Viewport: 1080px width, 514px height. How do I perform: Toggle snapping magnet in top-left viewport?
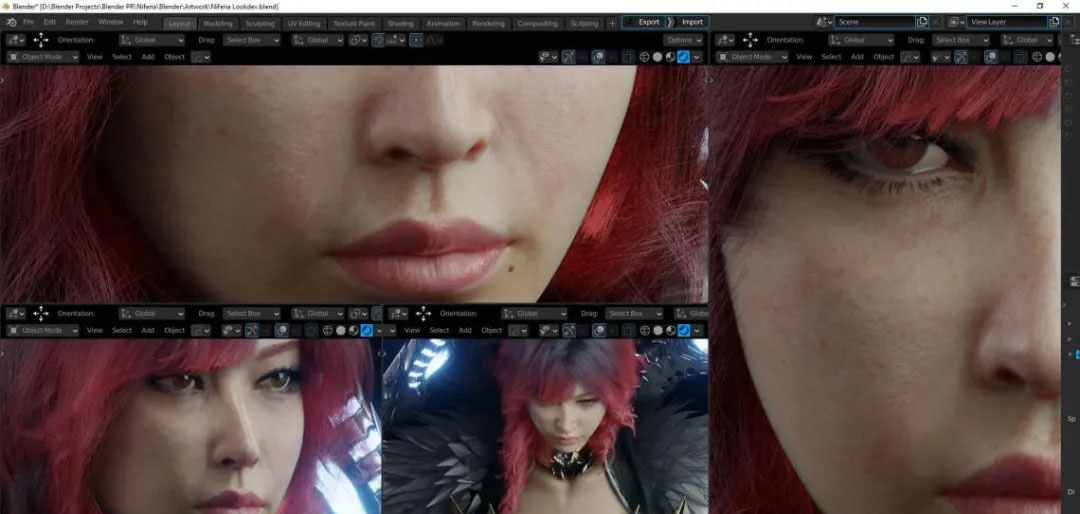point(378,40)
